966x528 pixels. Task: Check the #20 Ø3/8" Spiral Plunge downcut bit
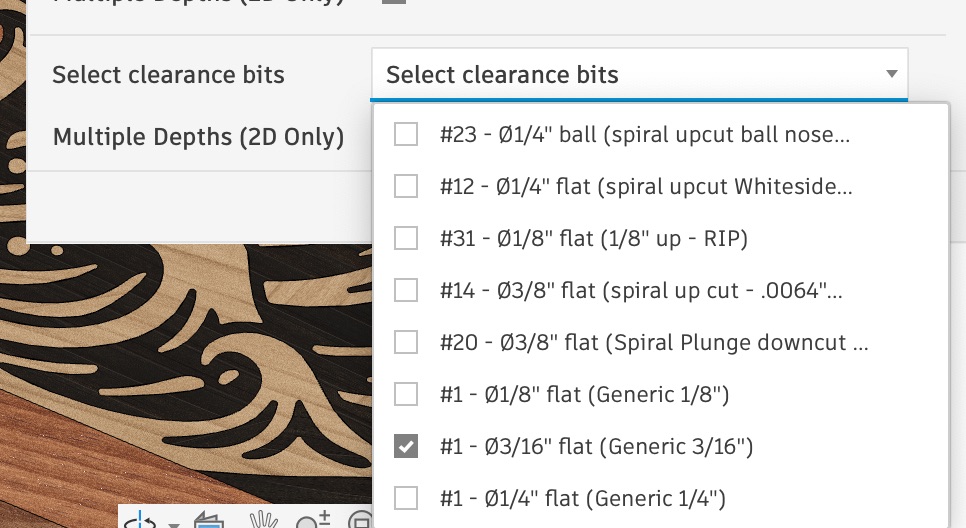click(406, 342)
